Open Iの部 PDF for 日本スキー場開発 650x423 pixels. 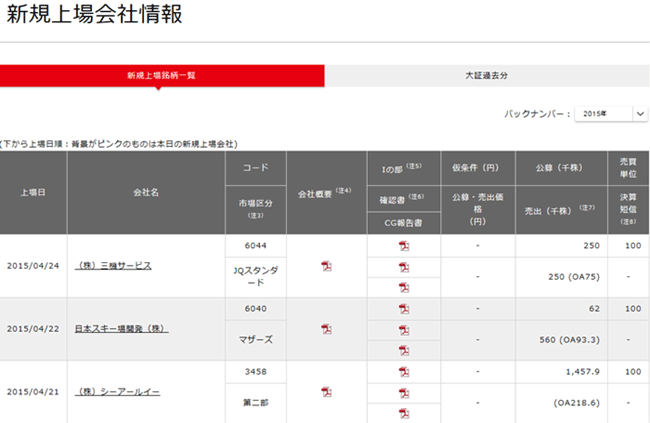tap(404, 309)
